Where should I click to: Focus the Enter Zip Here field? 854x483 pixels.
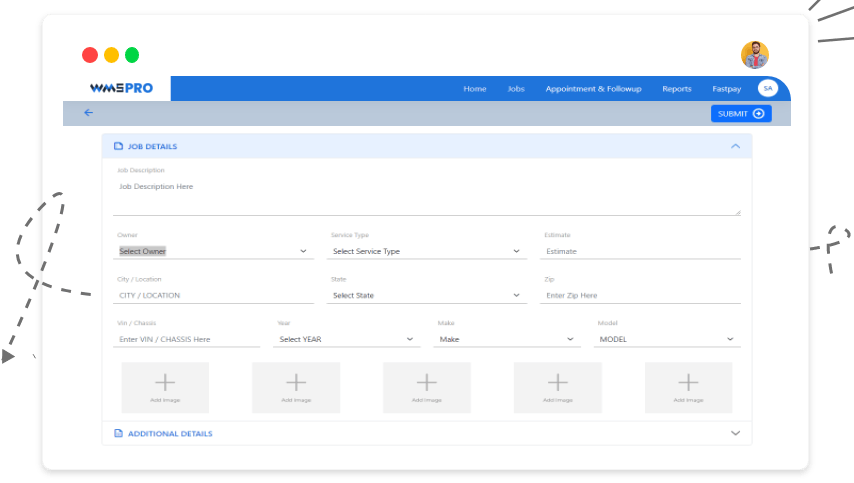[x=641, y=296]
